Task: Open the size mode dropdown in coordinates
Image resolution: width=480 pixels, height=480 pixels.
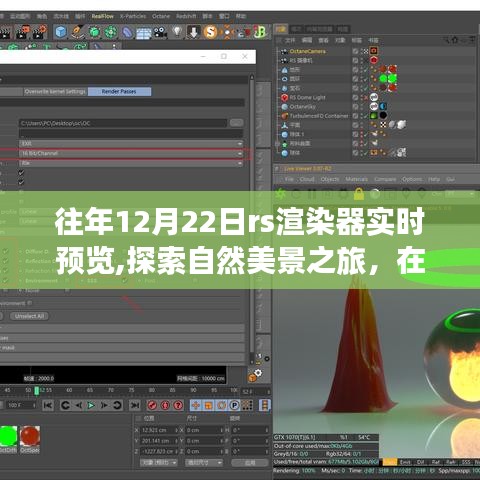Action: pos(204,463)
